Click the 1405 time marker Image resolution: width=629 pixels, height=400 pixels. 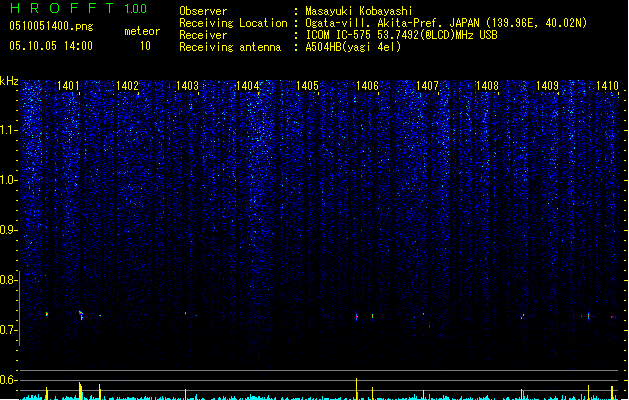(307, 85)
